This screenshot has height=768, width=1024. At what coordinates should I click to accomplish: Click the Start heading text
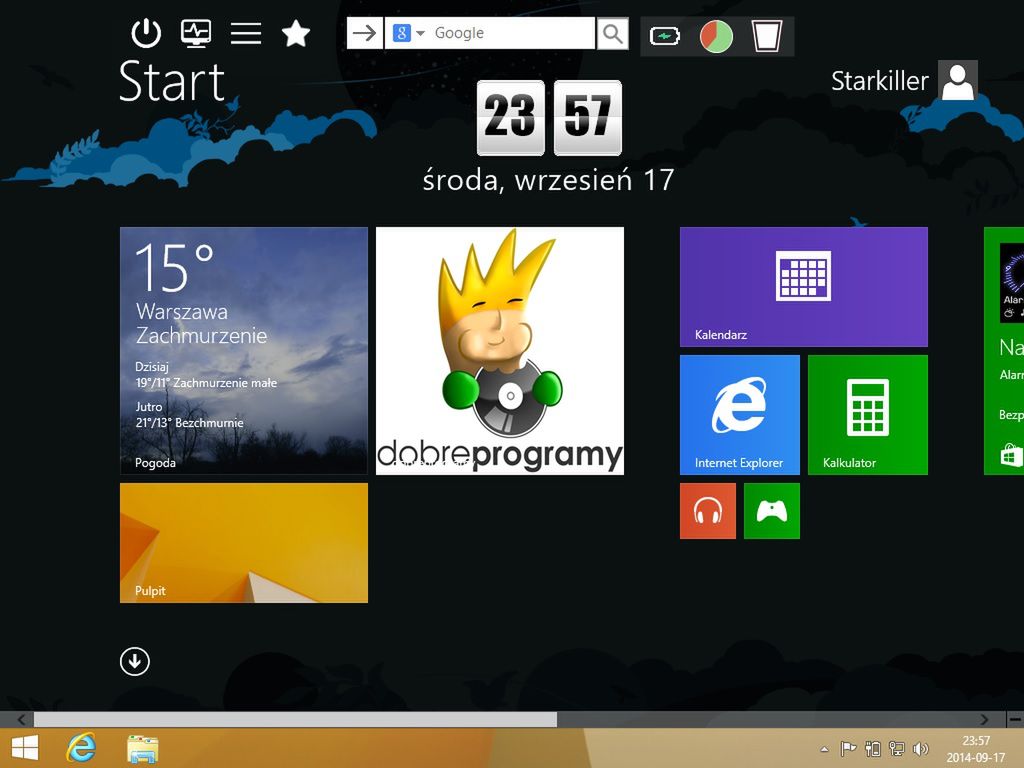[x=172, y=82]
